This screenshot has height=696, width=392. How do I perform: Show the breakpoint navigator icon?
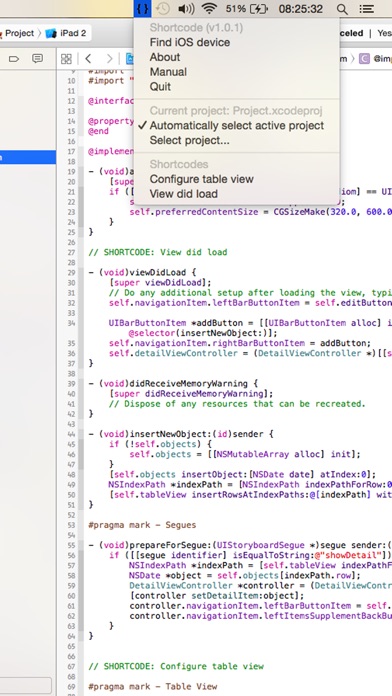pos(14,59)
